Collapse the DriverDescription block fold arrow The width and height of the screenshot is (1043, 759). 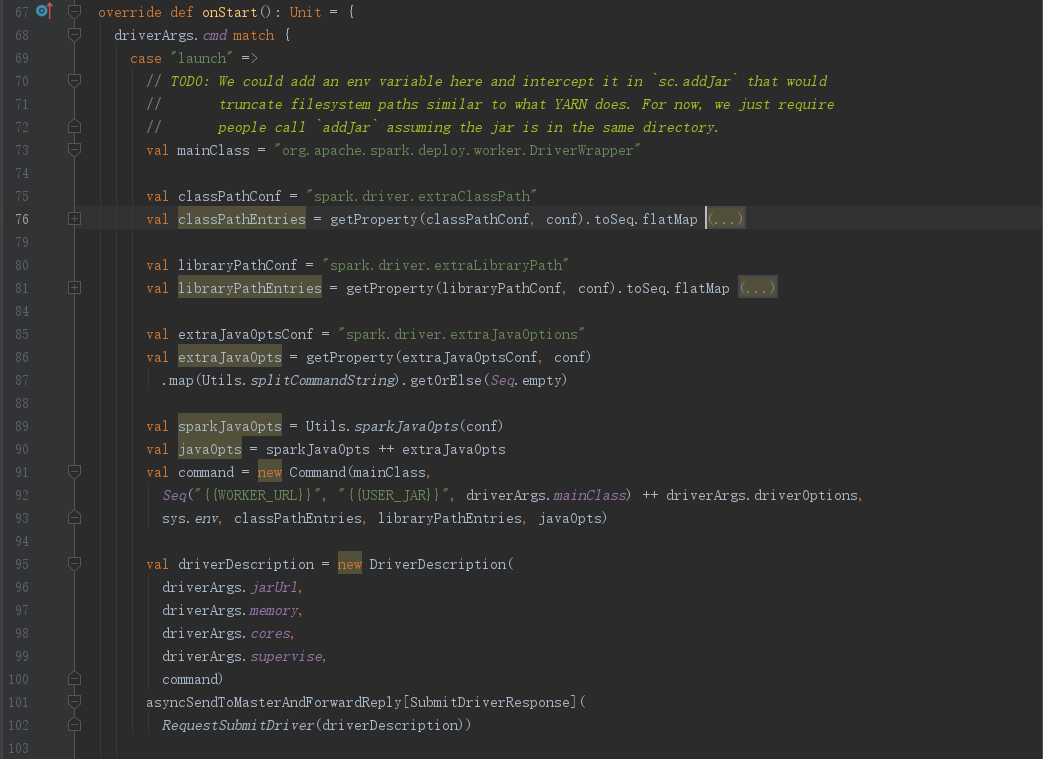(x=74, y=563)
